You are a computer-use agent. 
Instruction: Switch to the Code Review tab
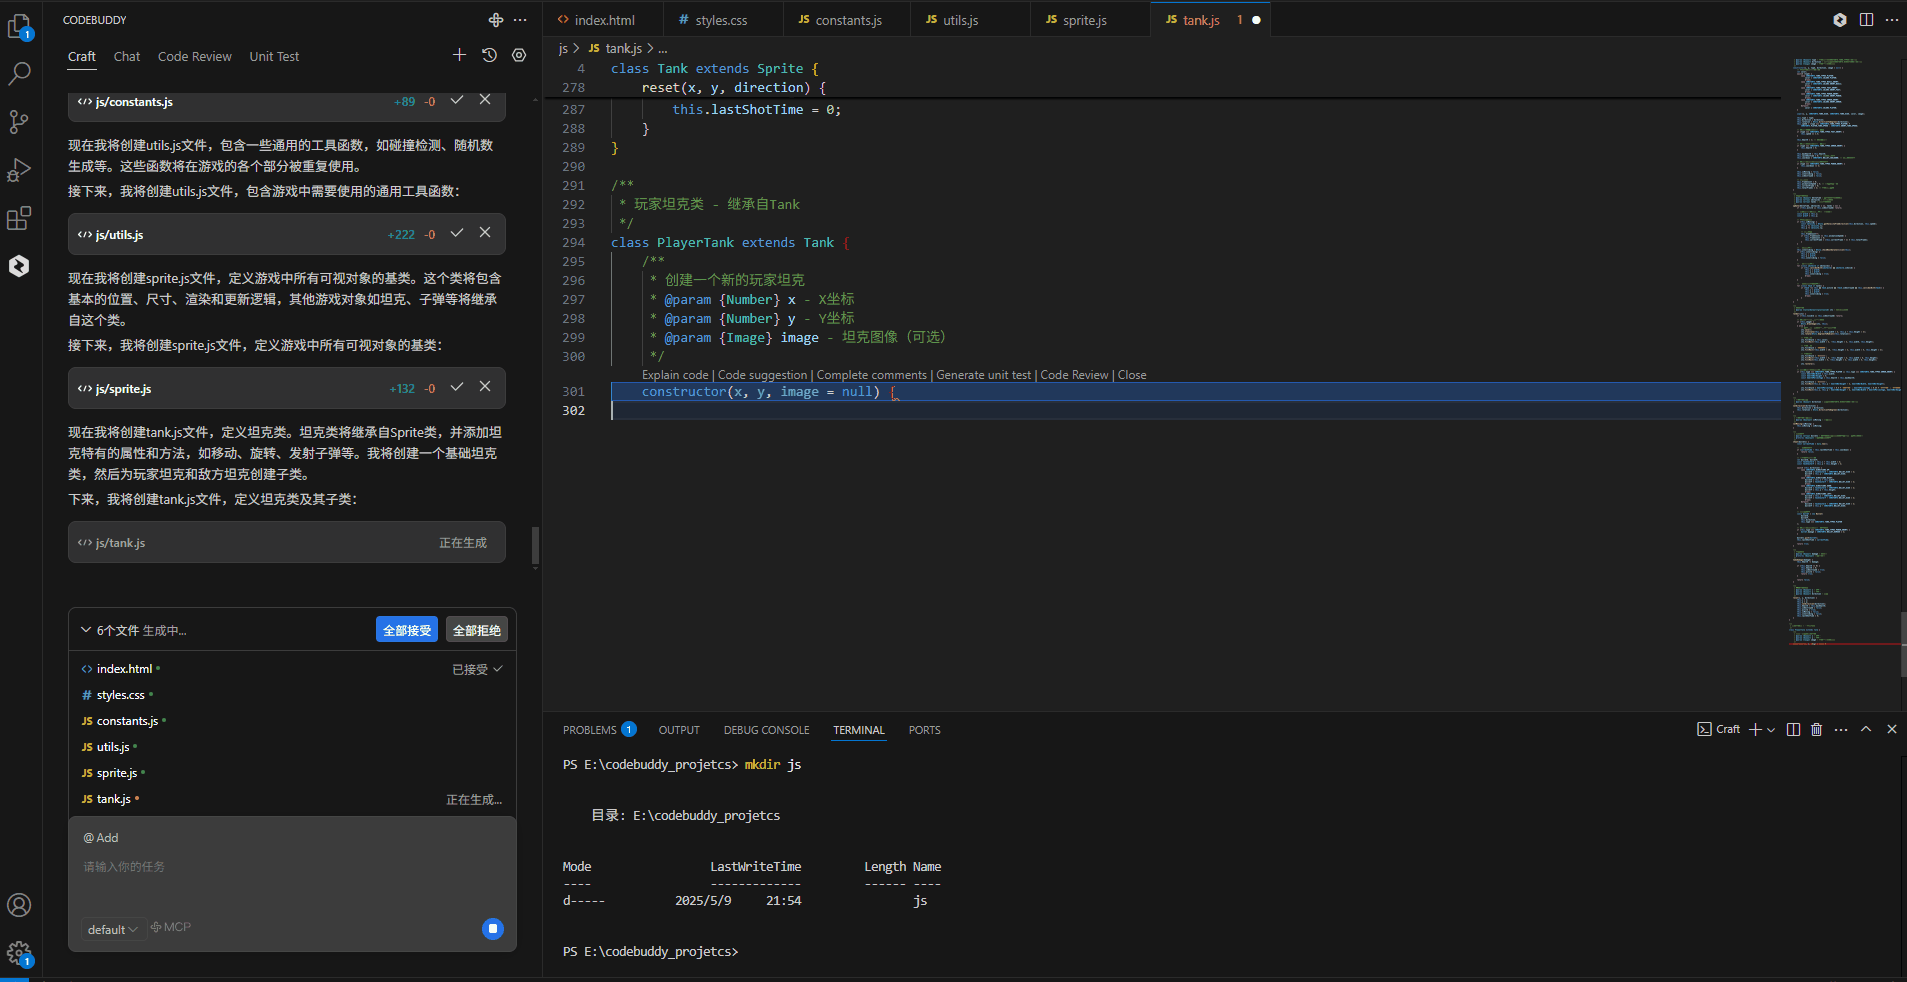(x=194, y=57)
